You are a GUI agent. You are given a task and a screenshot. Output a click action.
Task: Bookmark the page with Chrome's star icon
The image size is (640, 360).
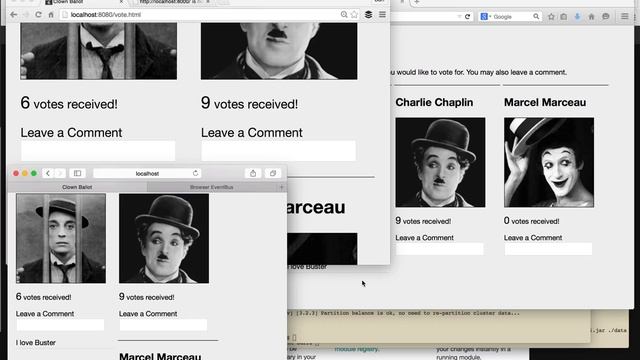pyautogui.click(x=354, y=15)
